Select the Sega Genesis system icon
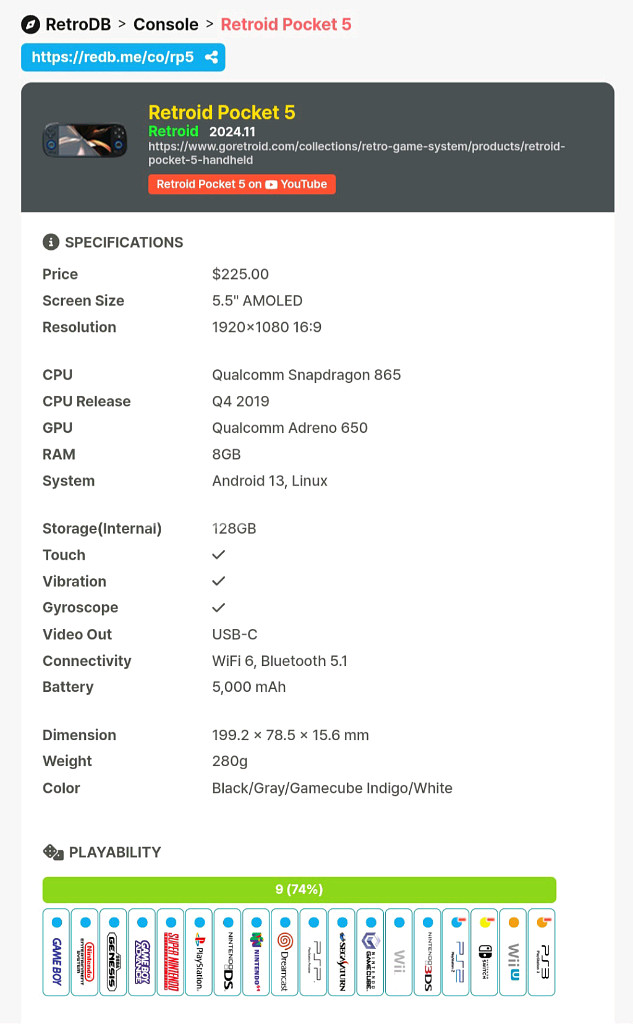The width and height of the screenshot is (633, 1024). (x=113, y=951)
